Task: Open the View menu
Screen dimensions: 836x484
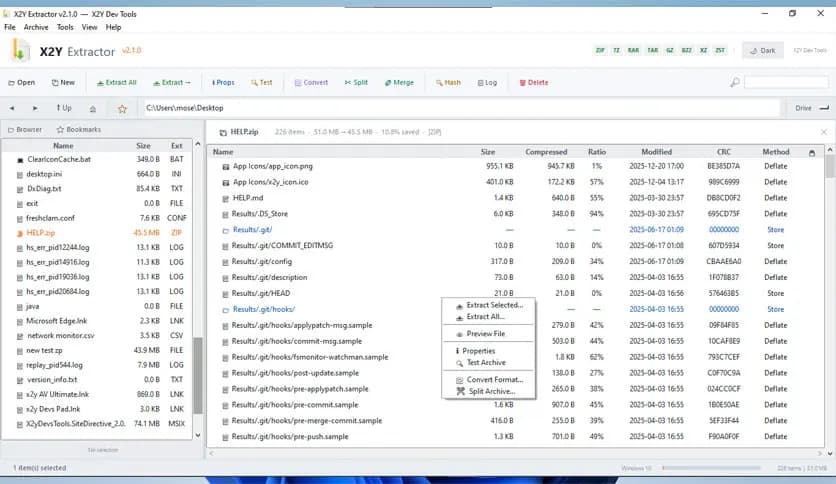Action: (x=89, y=27)
